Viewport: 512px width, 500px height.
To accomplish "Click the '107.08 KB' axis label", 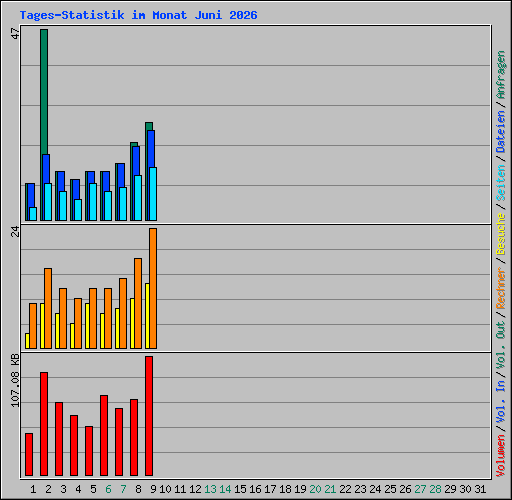I will pyautogui.click(x=15, y=380).
